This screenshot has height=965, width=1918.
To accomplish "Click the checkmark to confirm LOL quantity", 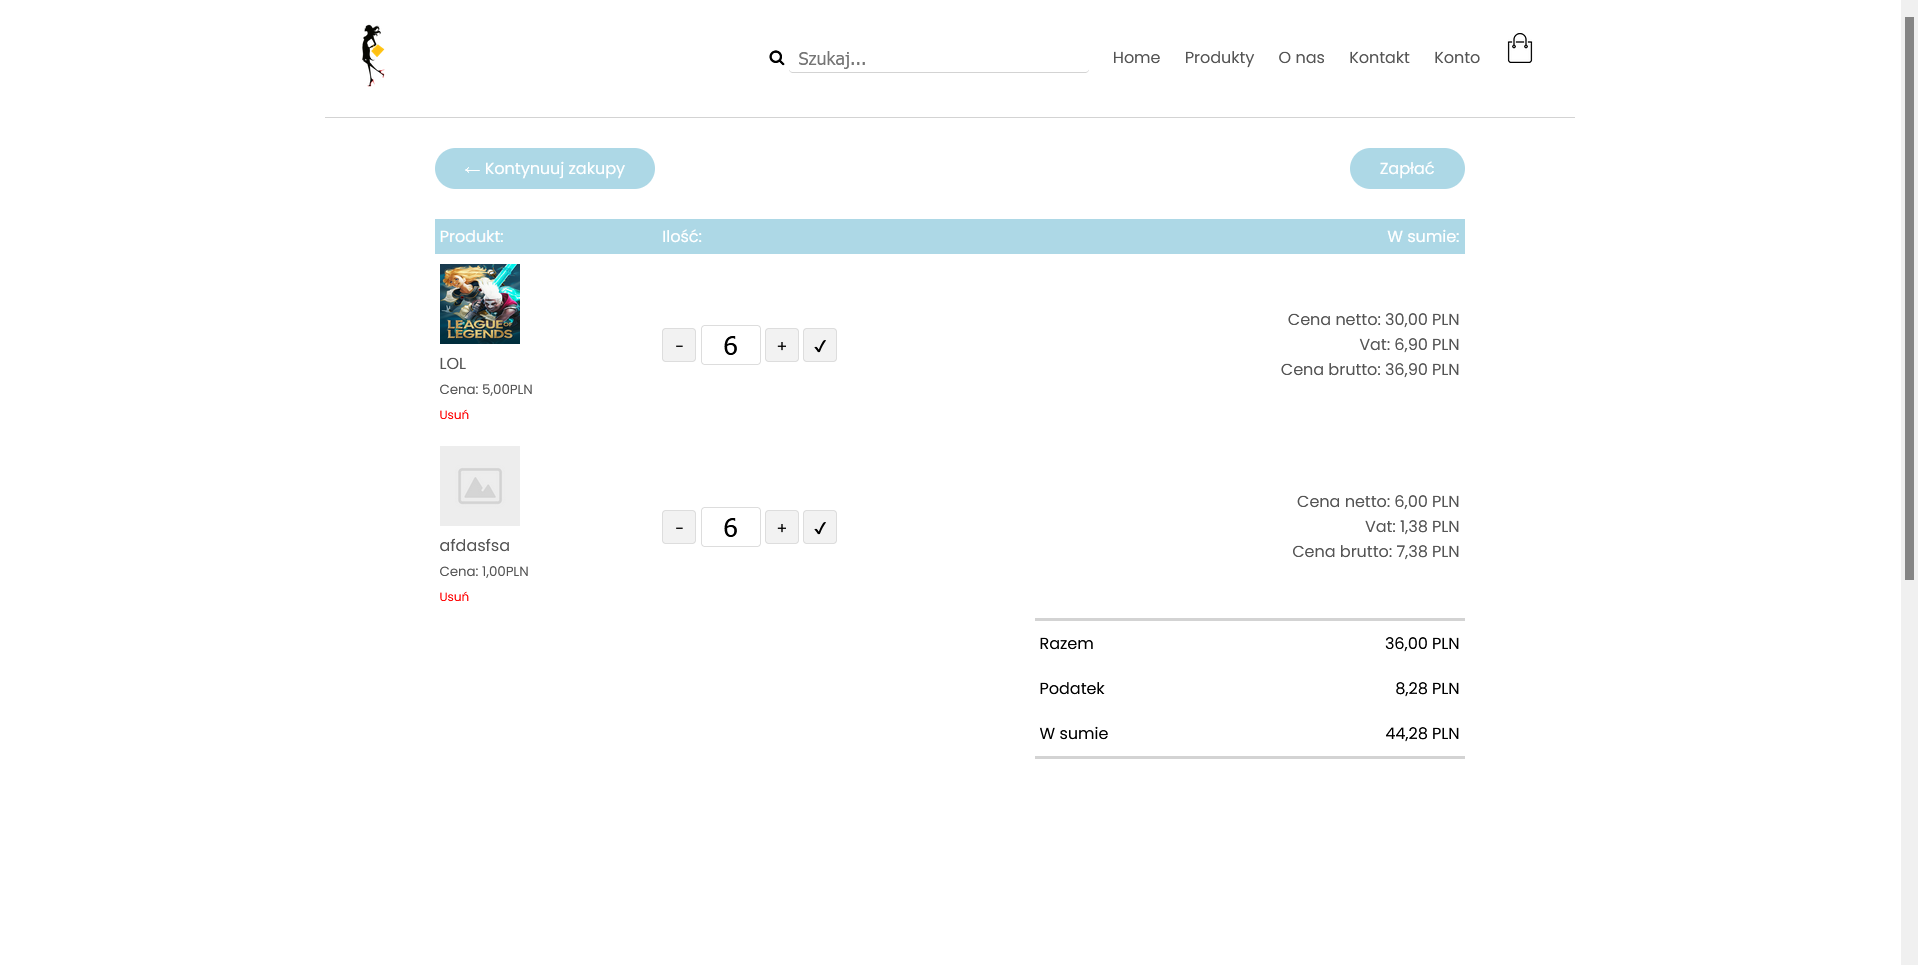I will 819,344.
